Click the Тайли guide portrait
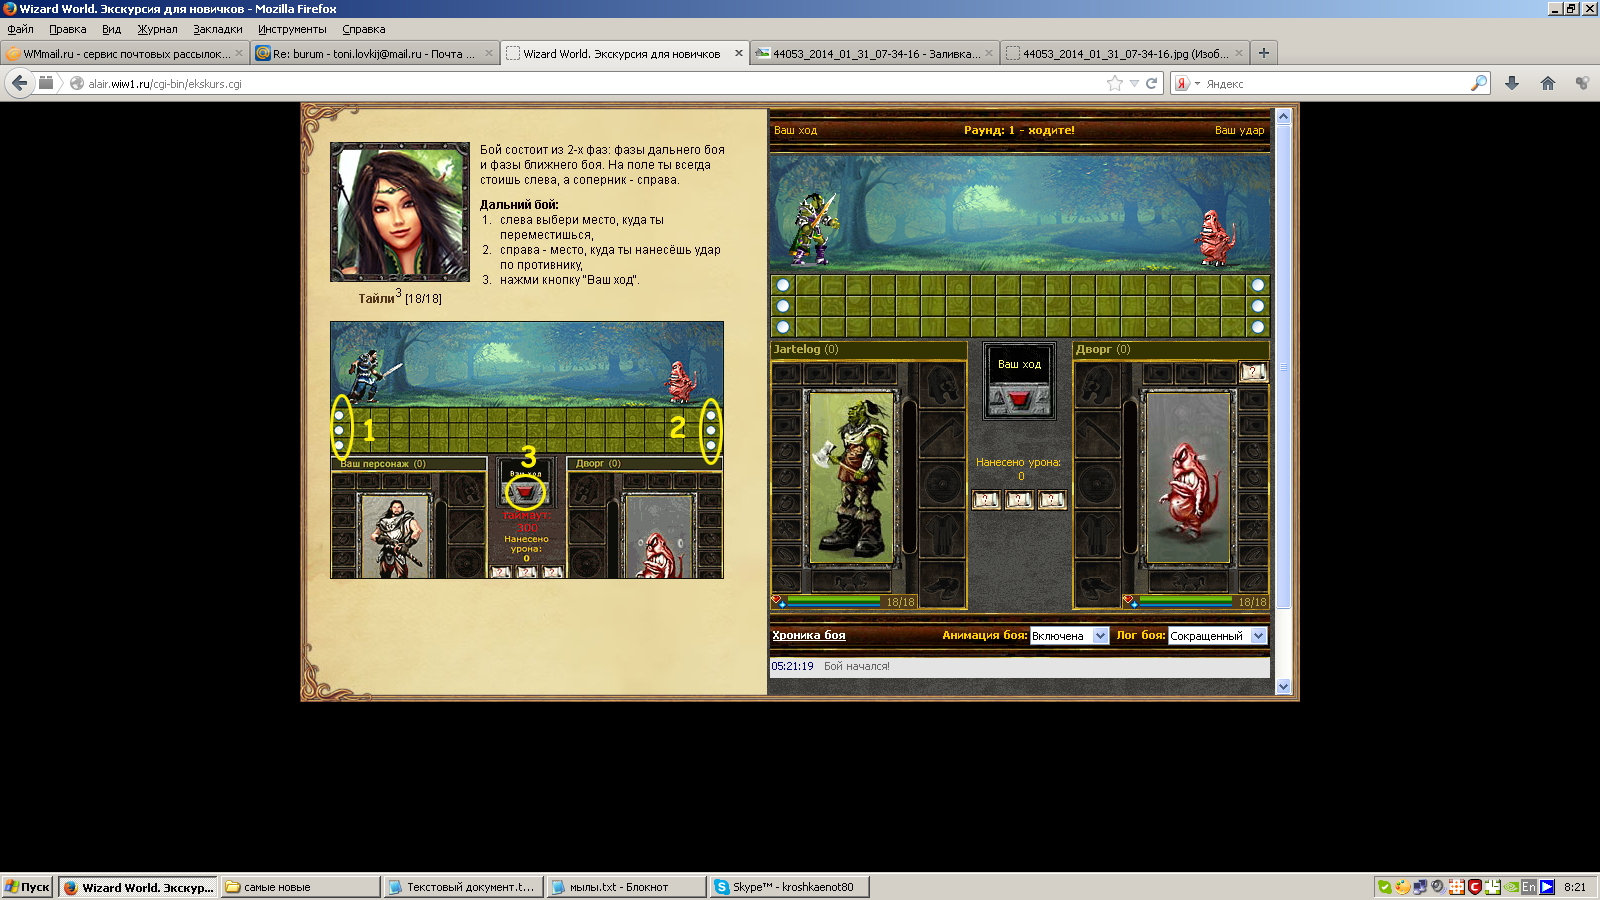 400,212
